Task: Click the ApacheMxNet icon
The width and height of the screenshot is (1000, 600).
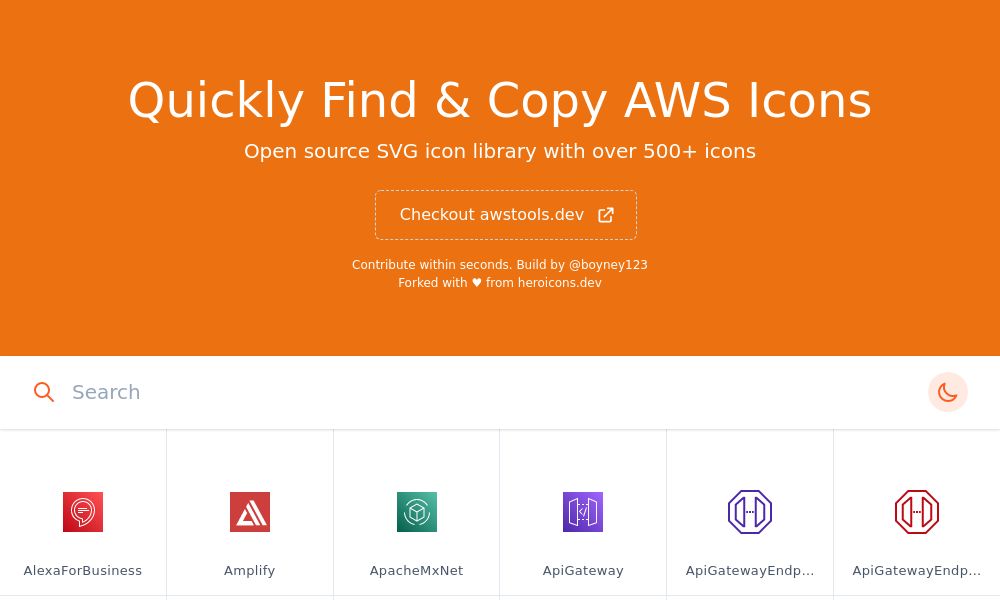Action: tap(416, 512)
